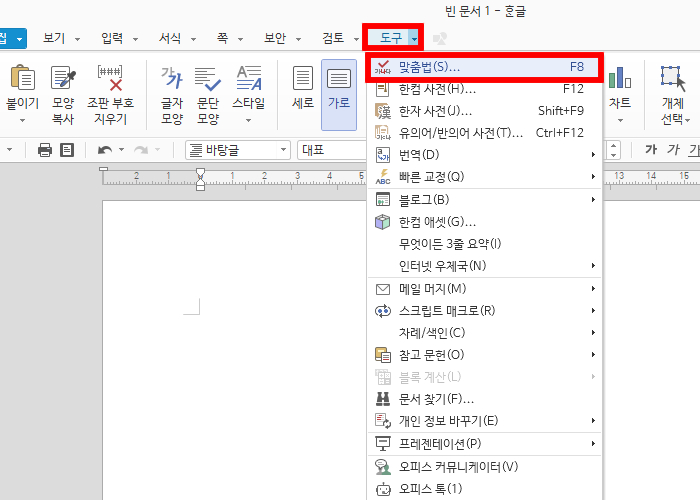Open the 입력 menu
The image size is (700, 500).
(112, 38)
